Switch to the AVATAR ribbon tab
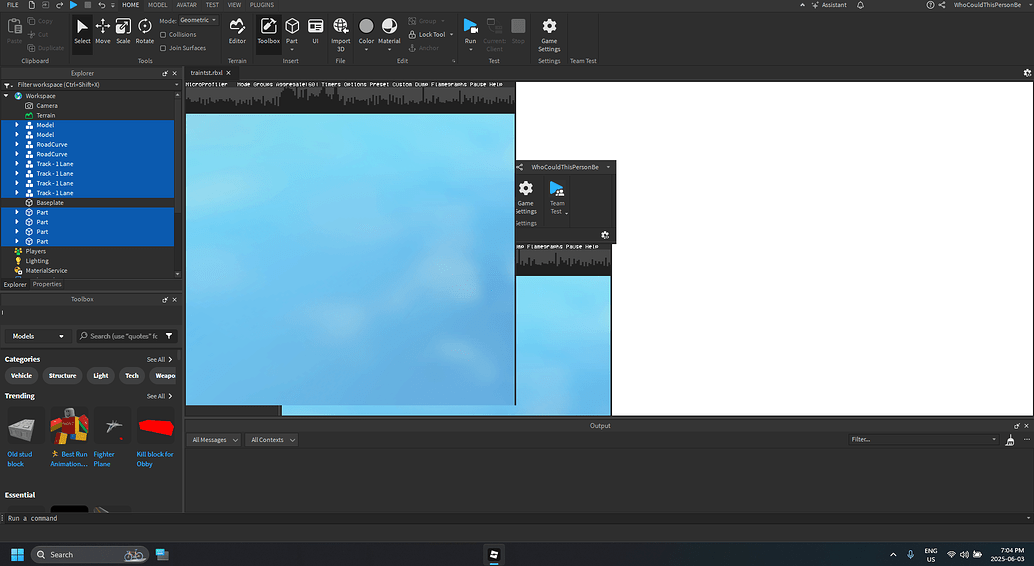This screenshot has height=566, width=1034. coord(187,5)
